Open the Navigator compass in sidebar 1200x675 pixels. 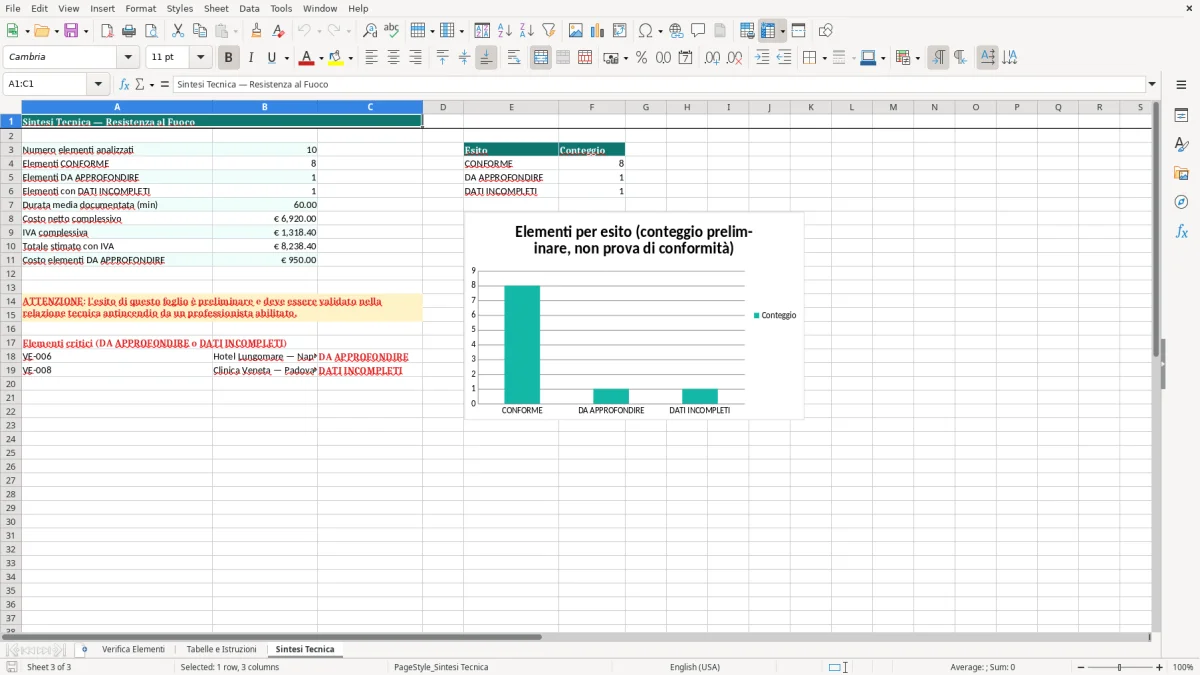[x=1181, y=202]
